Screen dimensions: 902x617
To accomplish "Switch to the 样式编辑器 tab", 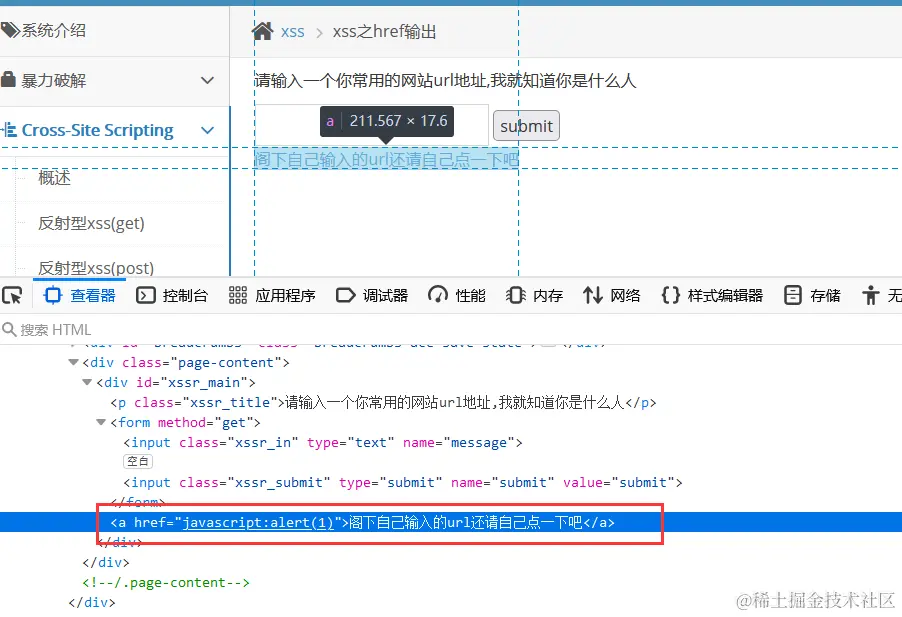I will coord(712,296).
